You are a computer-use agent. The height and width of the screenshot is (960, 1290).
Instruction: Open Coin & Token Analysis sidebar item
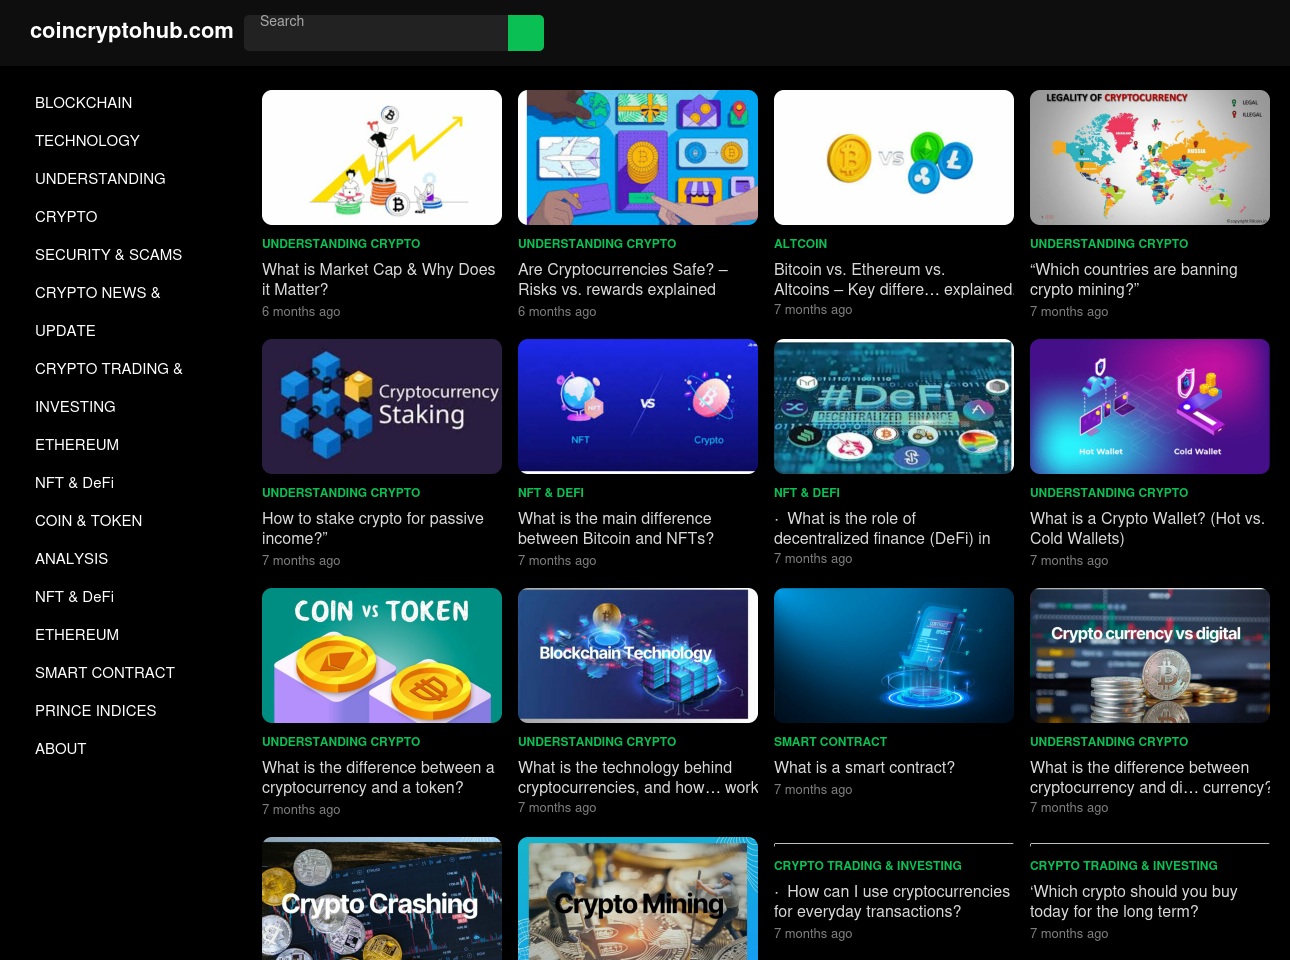(x=88, y=540)
